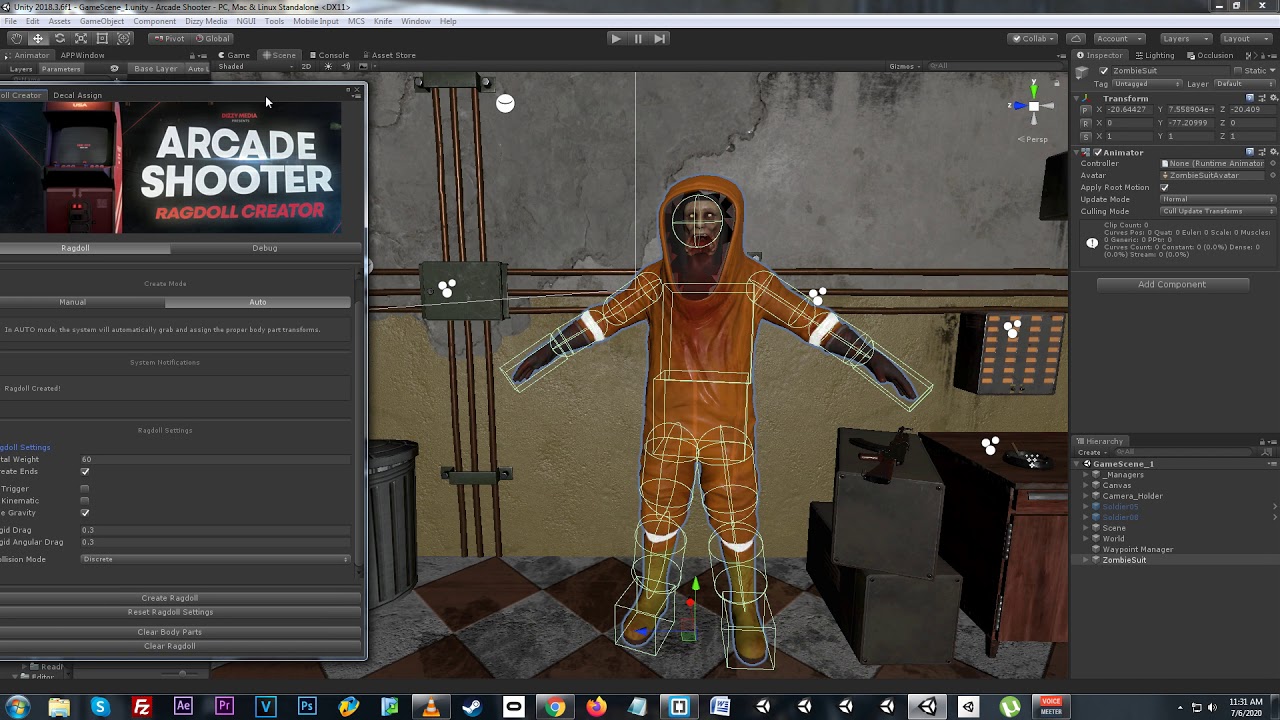Screen dimensions: 1280x720
Task: Toggle Apply Root Motion checkbox
Action: 1164,187
